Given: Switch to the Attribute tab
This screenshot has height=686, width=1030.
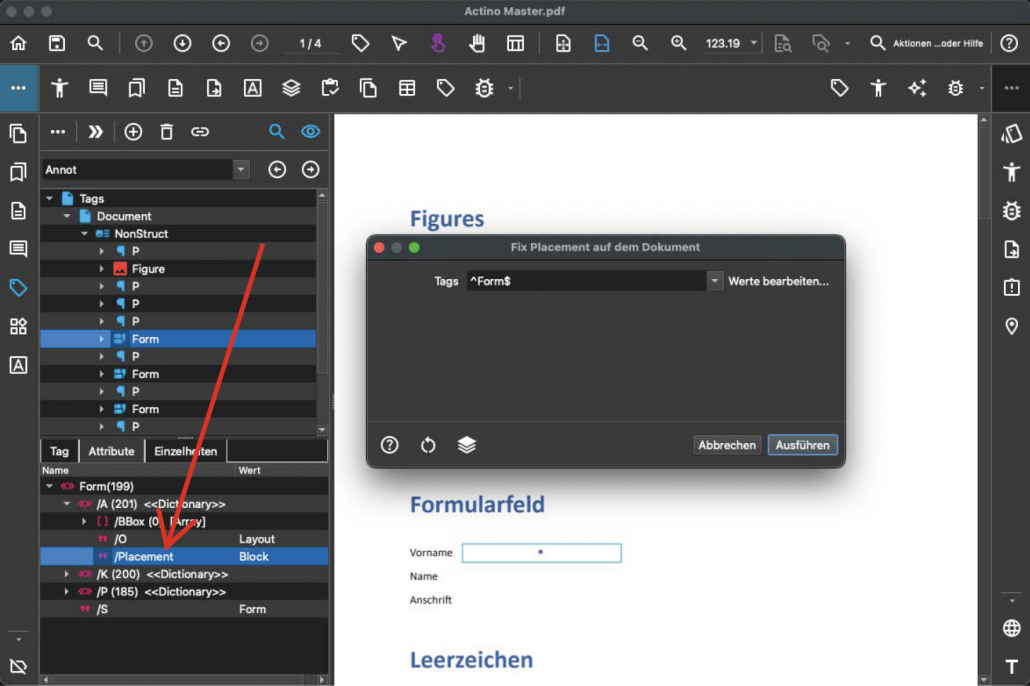Looking at the screenshot, I should point(110,451).
